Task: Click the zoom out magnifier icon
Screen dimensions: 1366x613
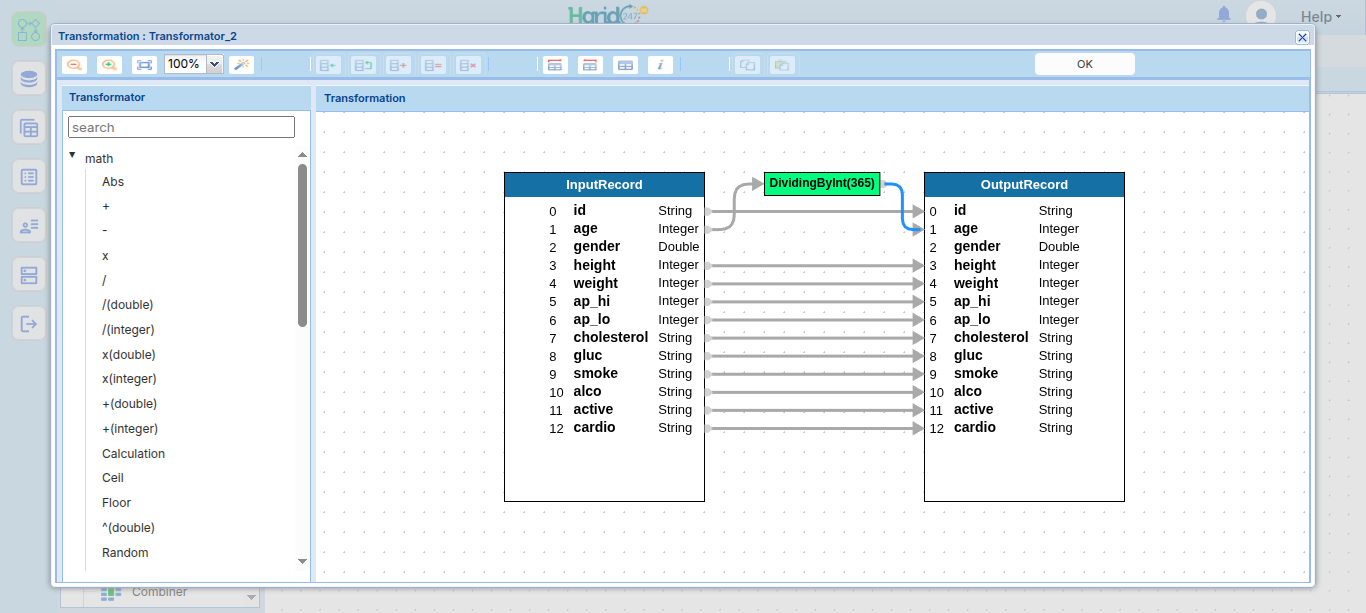Action: pyautogui.click(x=74, y=65)
